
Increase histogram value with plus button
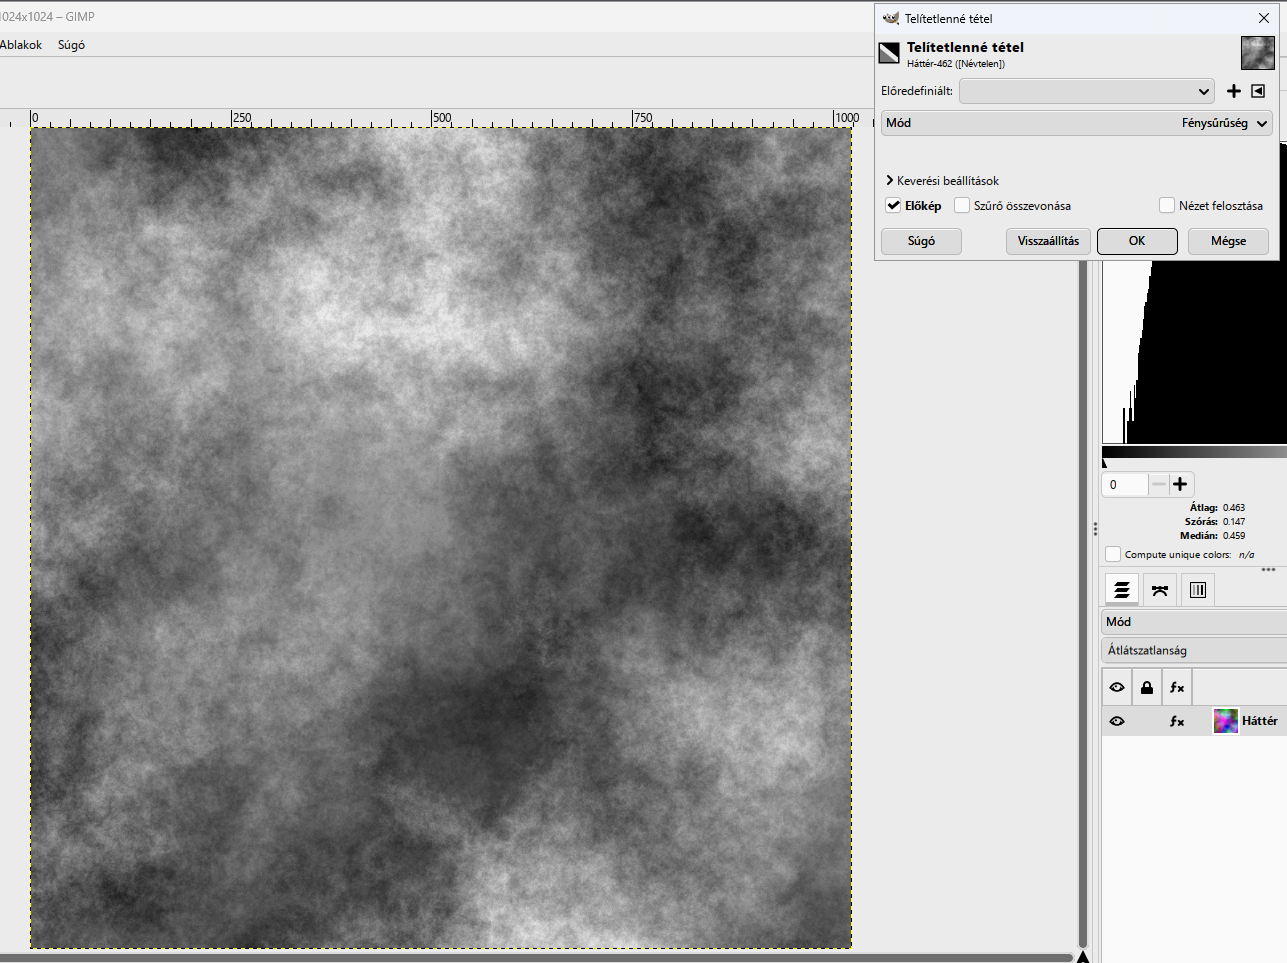1180,484
